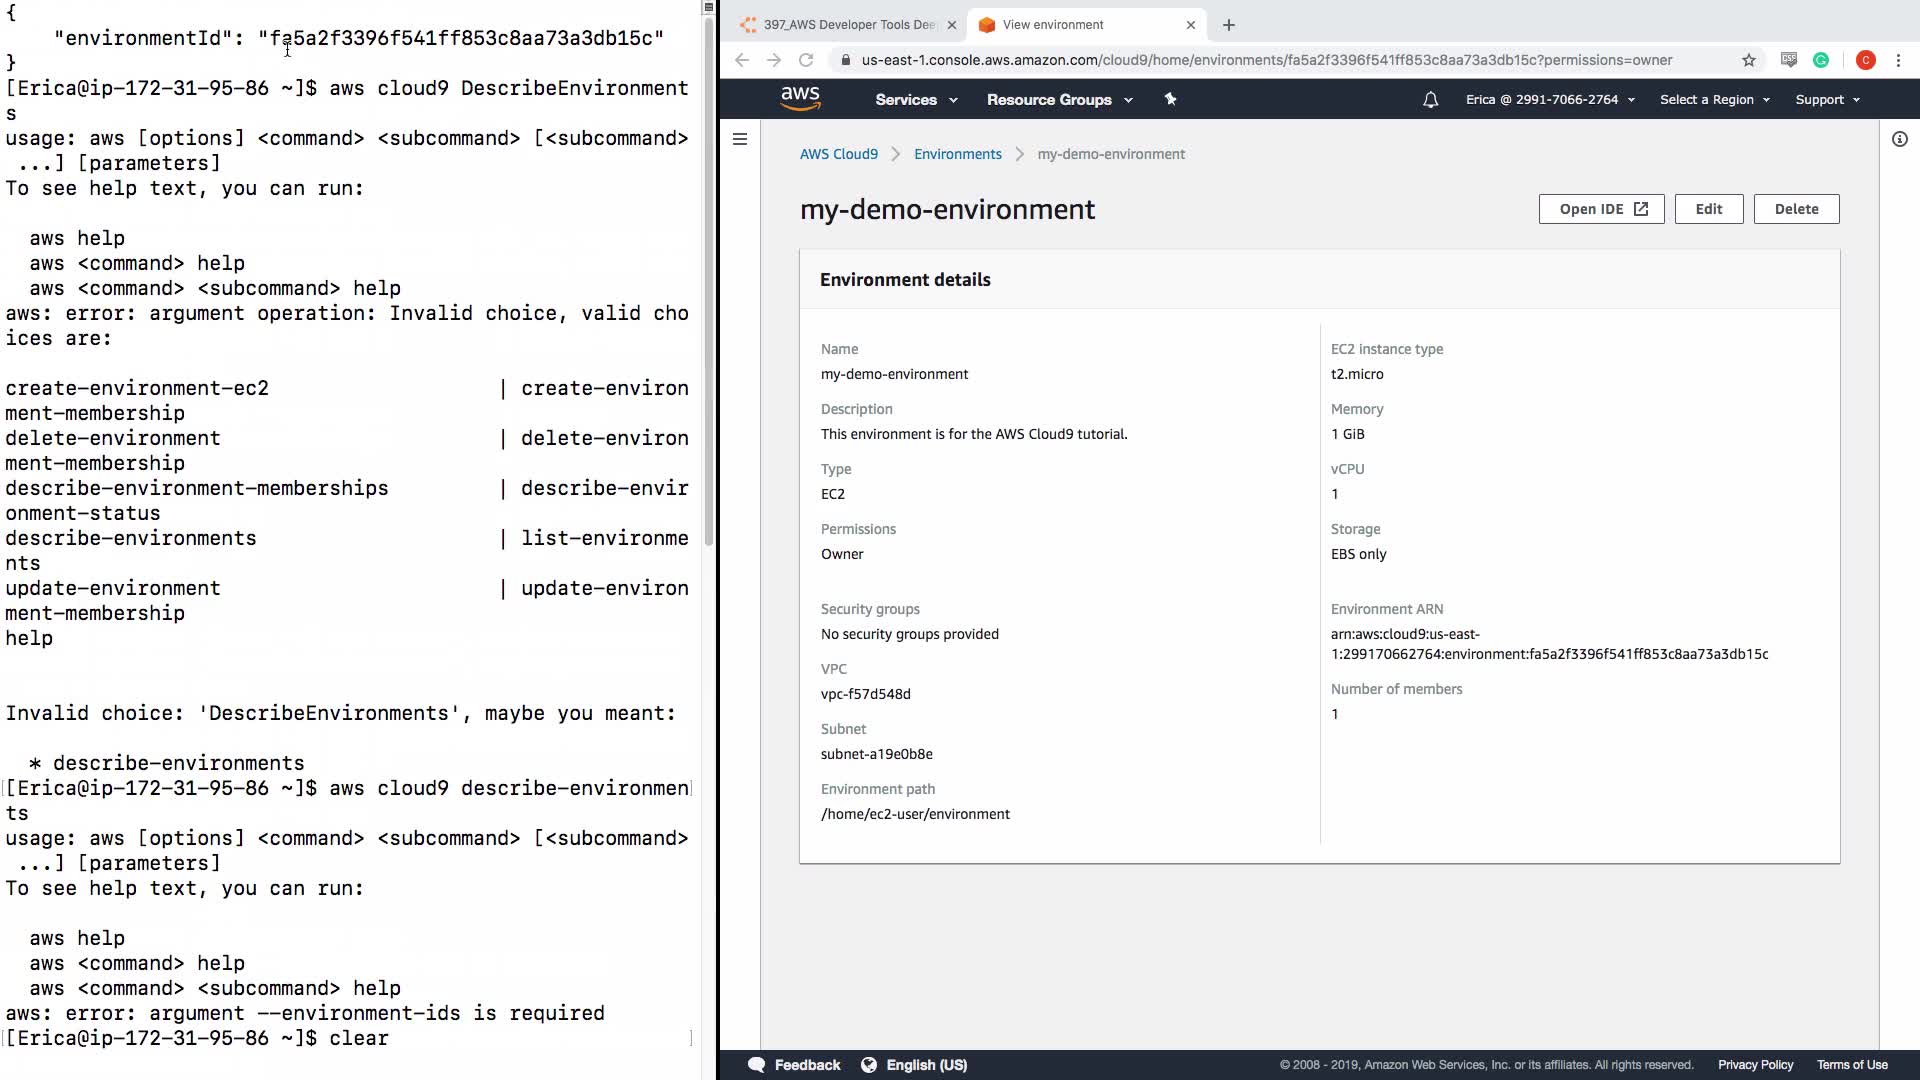Expand Resource Groups dropdown
The image size is (1920, 1080).
click(1059, 100)
